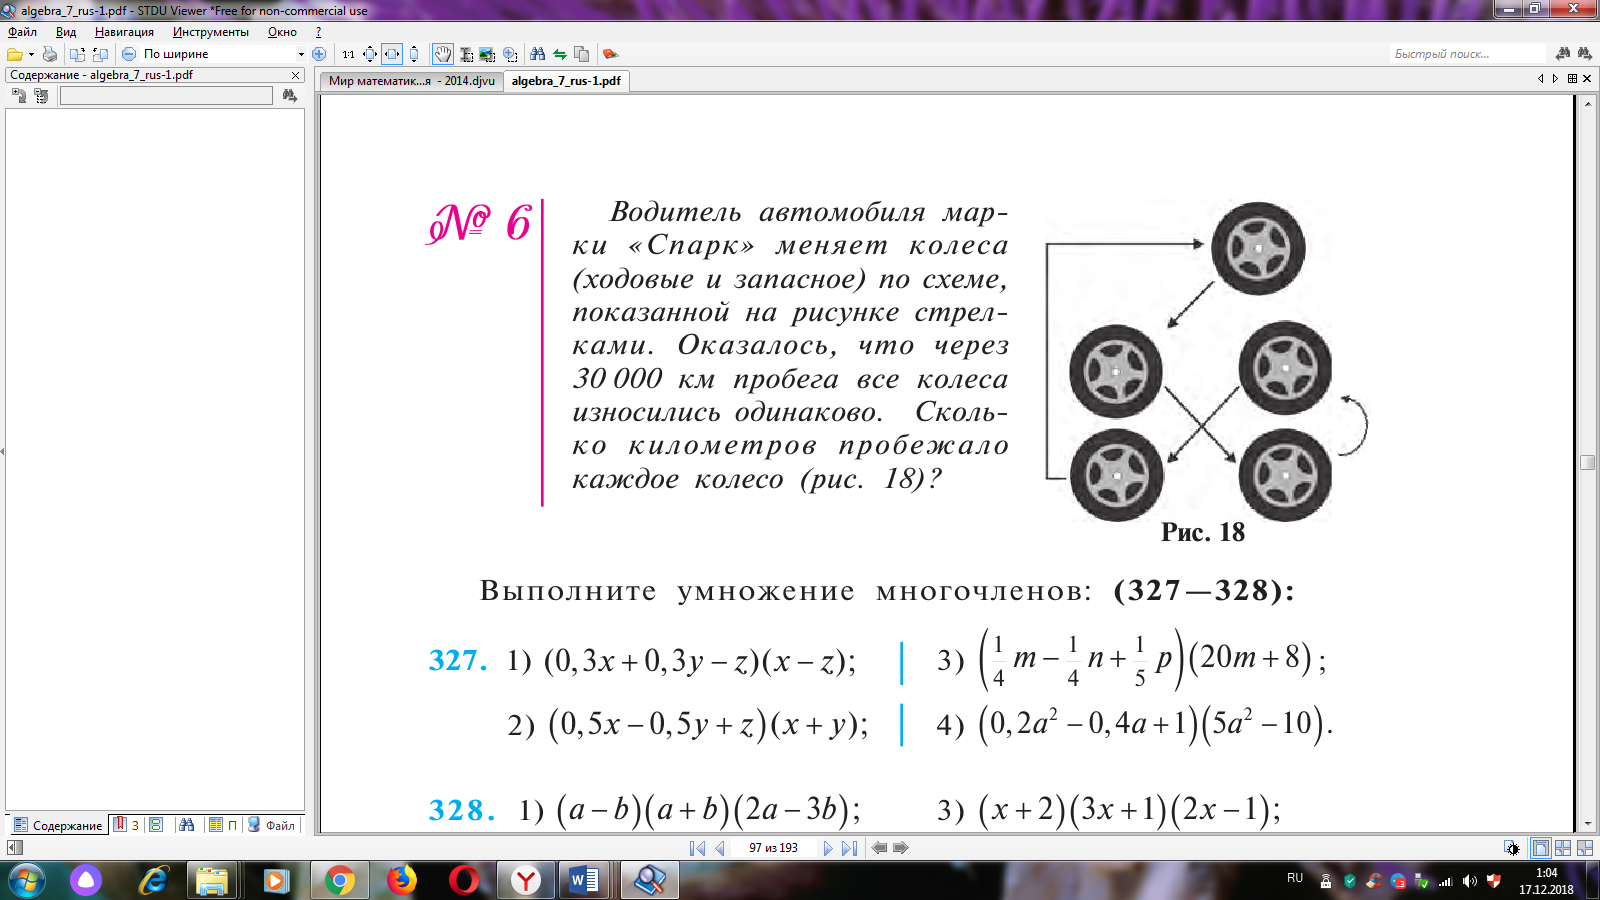Click the vertical scrollbar thumb
The height and width of the screenshot is (900, 1600).
[x=1587, y=462]
